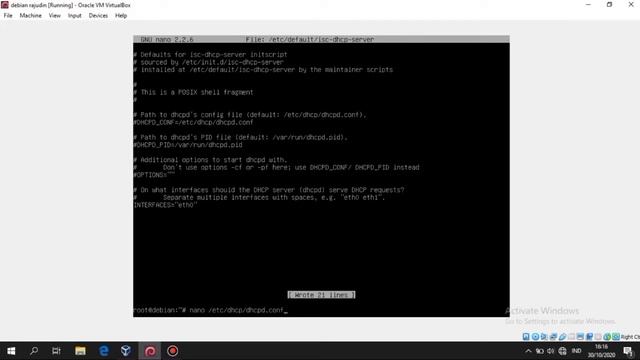Click the line '#DHCPD_CONF=/etc/dhcp/dhcpd.conf'
This screenshot has height=360, width=640.
193,122
